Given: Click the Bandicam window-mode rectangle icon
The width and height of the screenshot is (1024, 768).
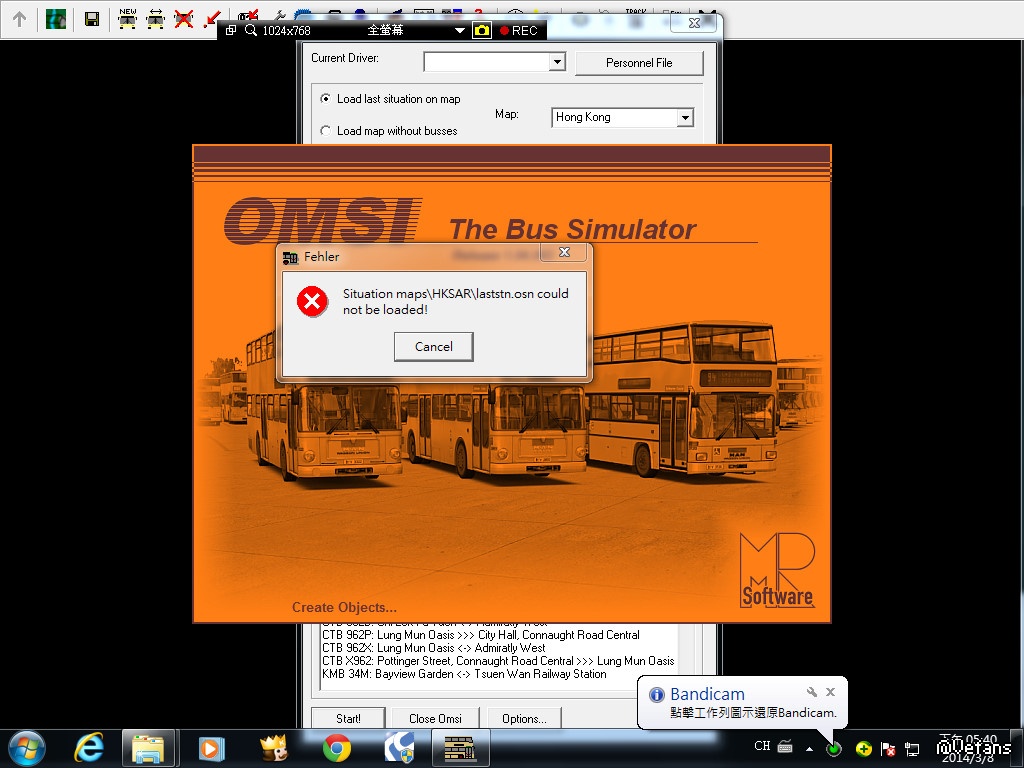Looking at the screenshot, I should click(x=231, y=30).
